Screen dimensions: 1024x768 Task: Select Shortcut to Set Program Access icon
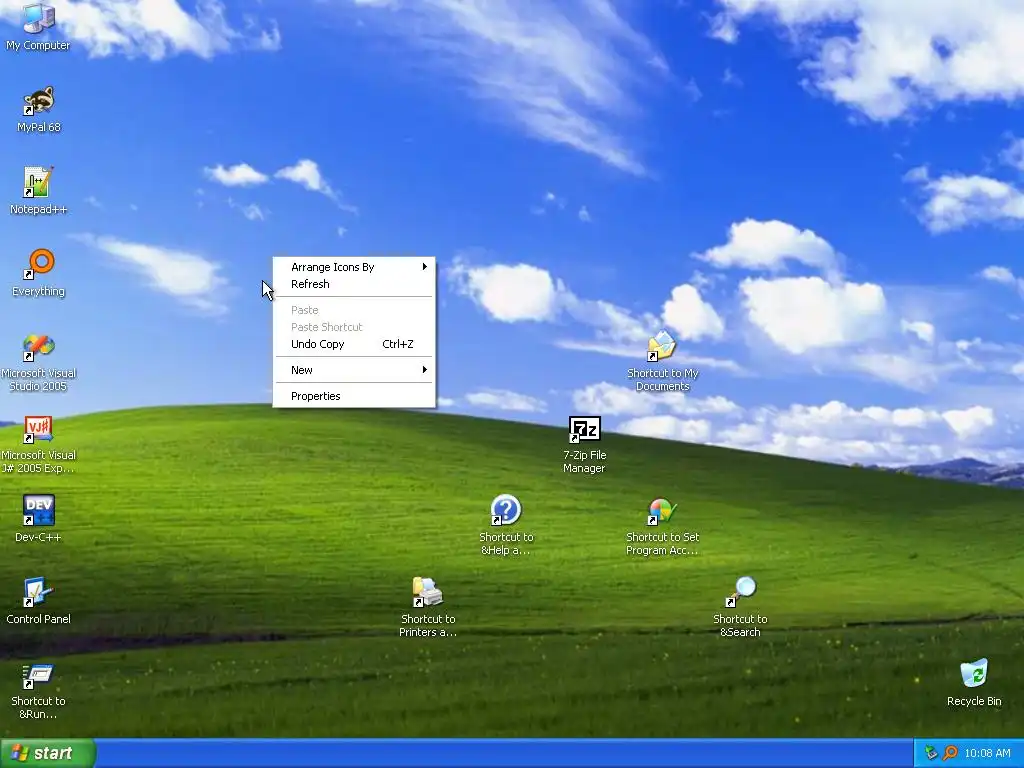point(662,526)
